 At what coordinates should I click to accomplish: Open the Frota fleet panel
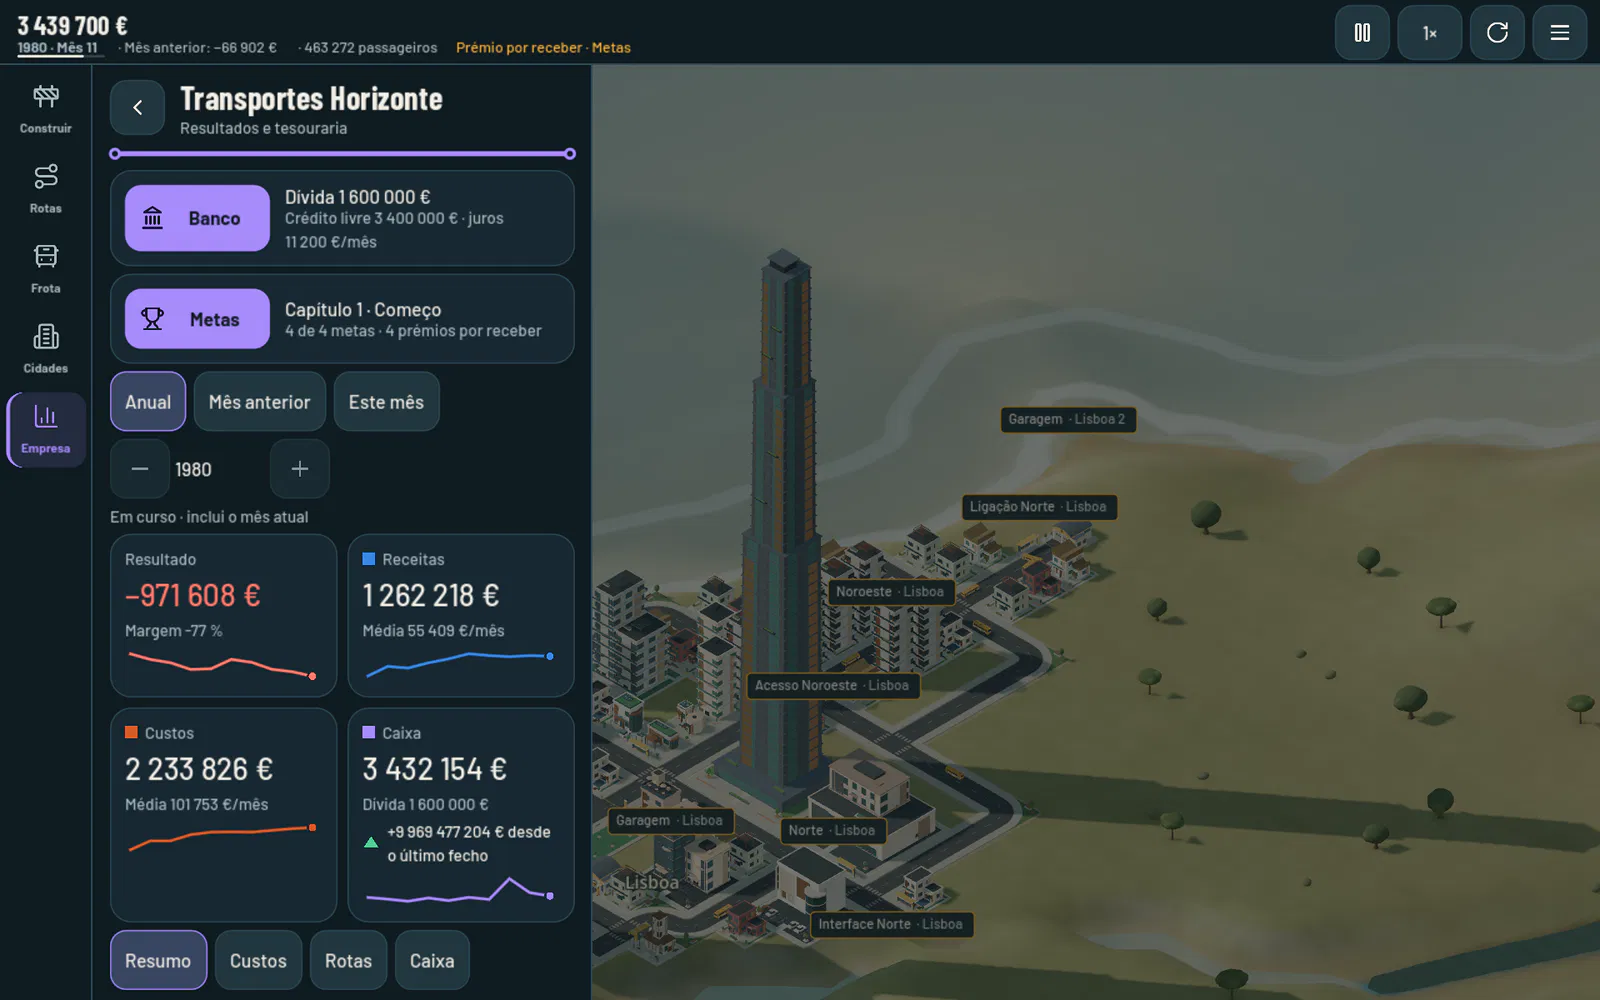46,268
